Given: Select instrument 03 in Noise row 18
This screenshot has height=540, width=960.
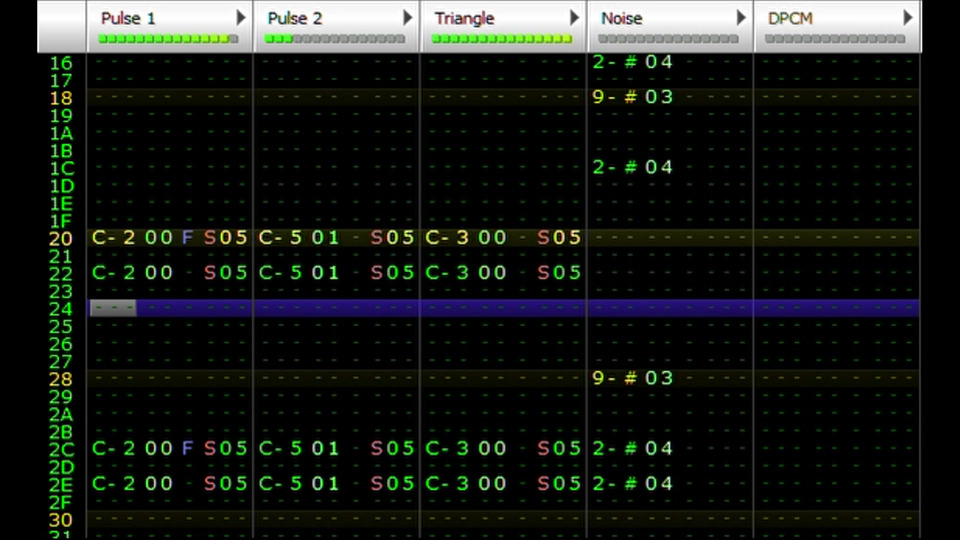Looking at the screenshot, I should pyautogui.click(x=659, y=97).
